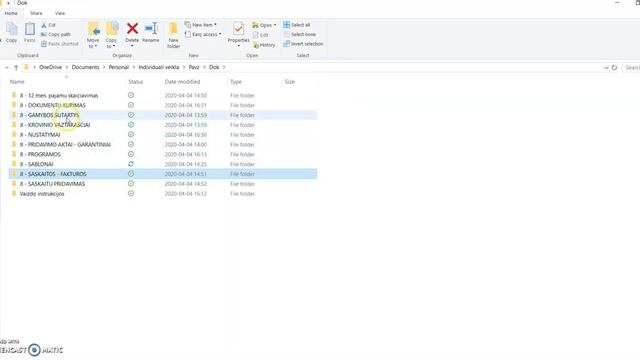Screen dimensions: 640x360
Task: Sort by the Date modified column header
Action: click(182, 82)
